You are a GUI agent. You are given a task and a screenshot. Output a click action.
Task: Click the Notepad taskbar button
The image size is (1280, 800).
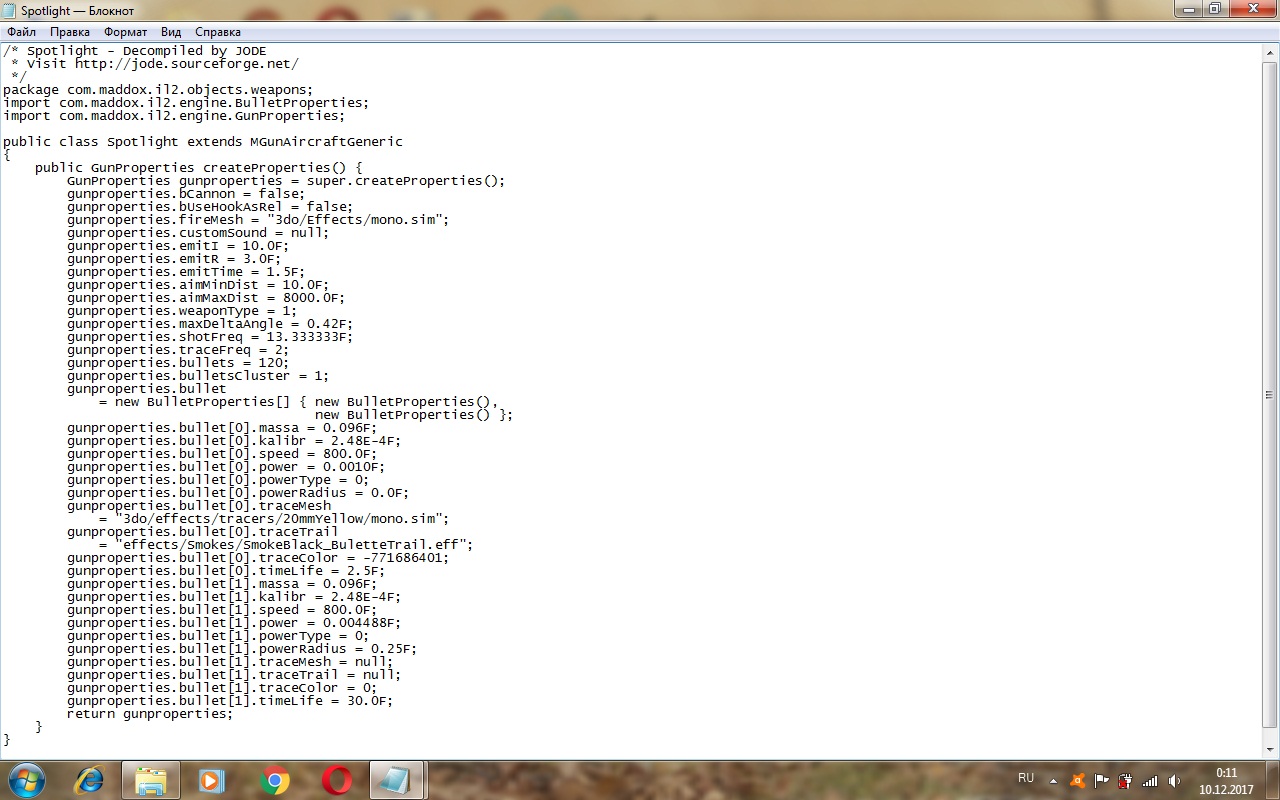pyautogui.click(x=398, y=780)
